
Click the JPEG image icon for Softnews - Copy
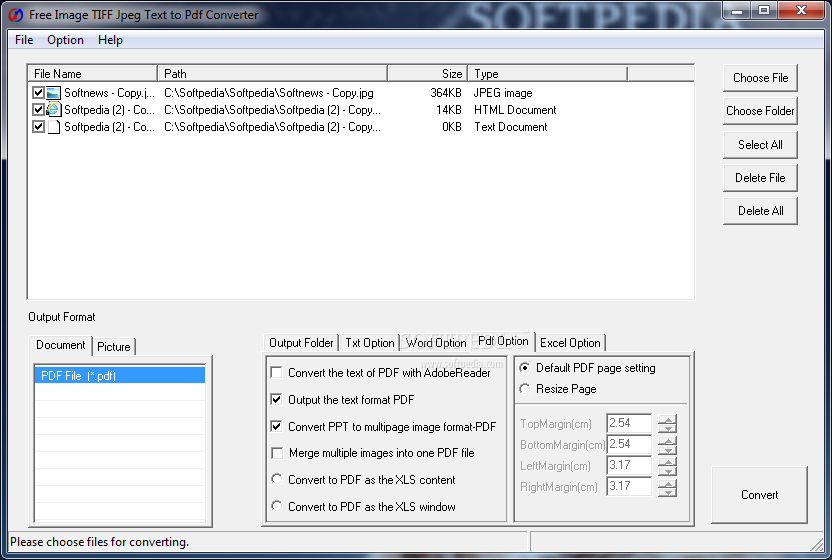coord(53,93)
